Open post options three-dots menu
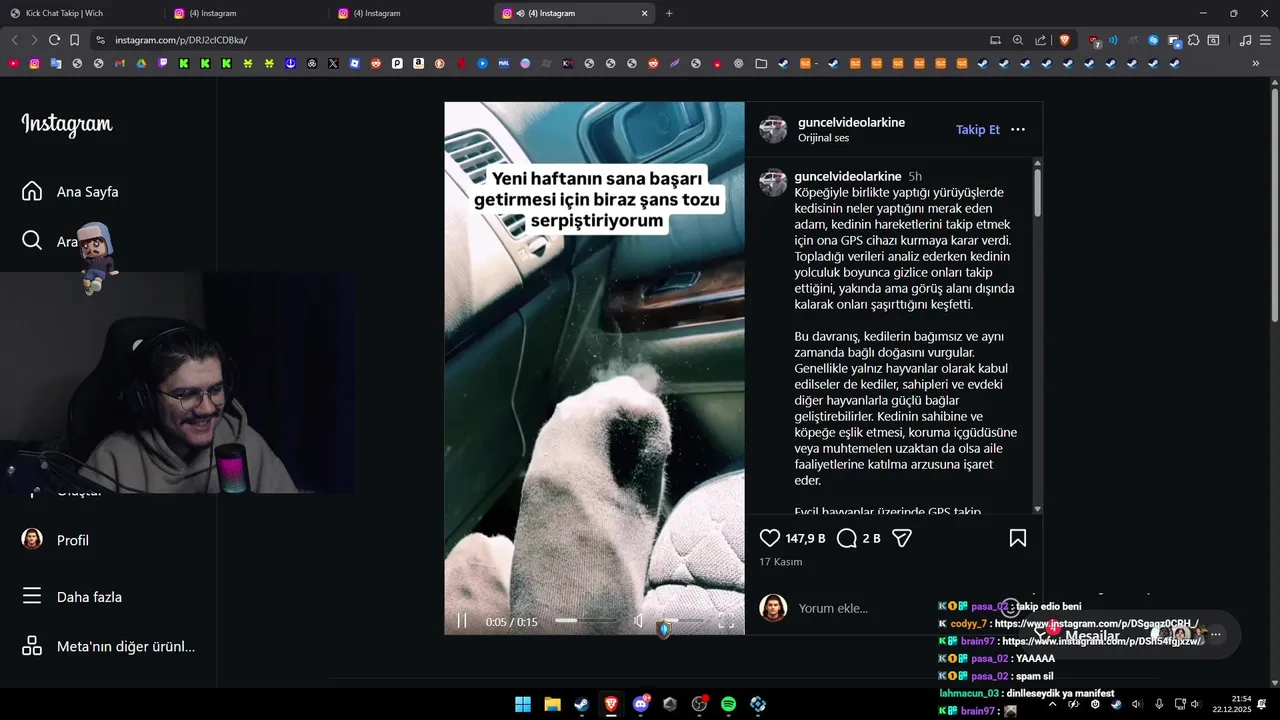 1018,130
